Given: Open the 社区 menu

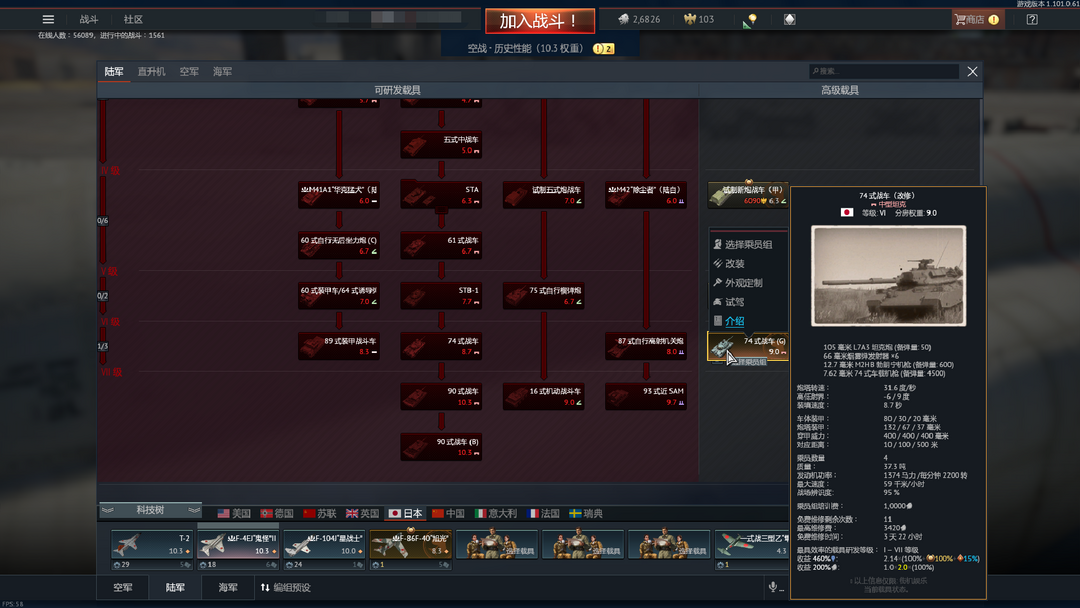Looking at the screenshot, I should tap(133, 19).
